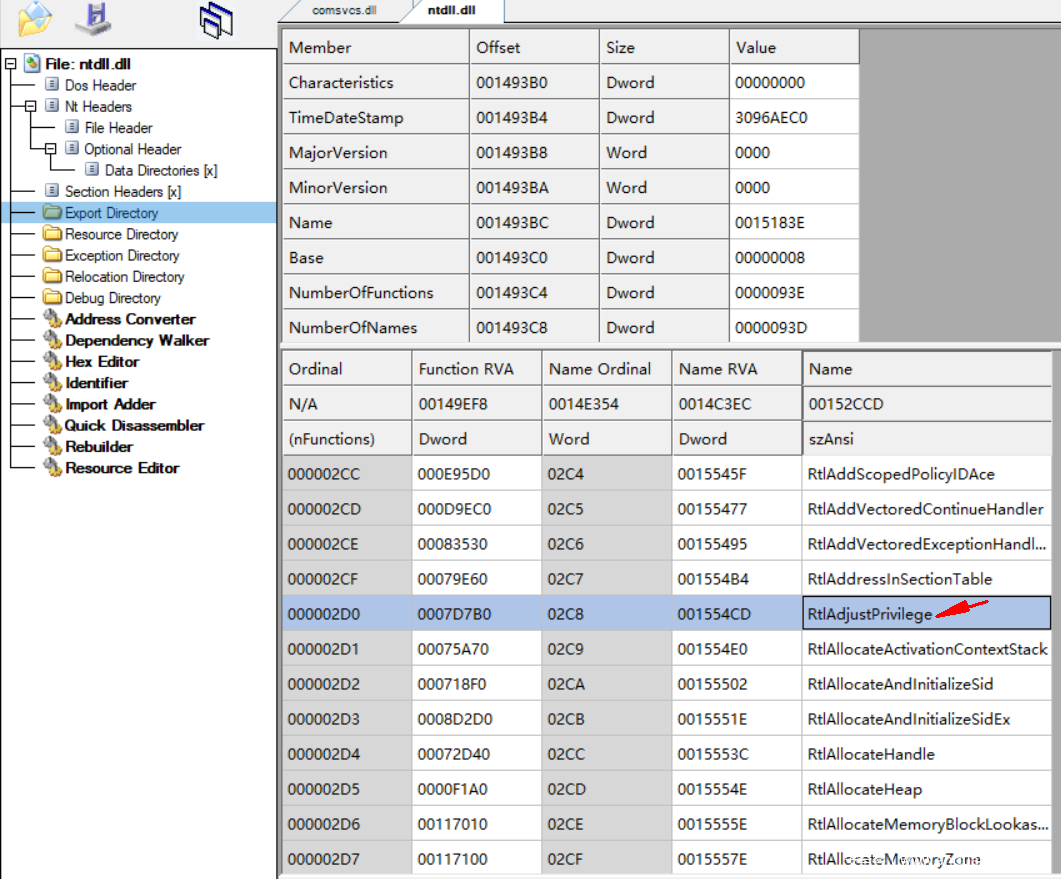Select the Export Directory folder icon
This screenshot has height=879, width=1061.
(x=52, y=212)
